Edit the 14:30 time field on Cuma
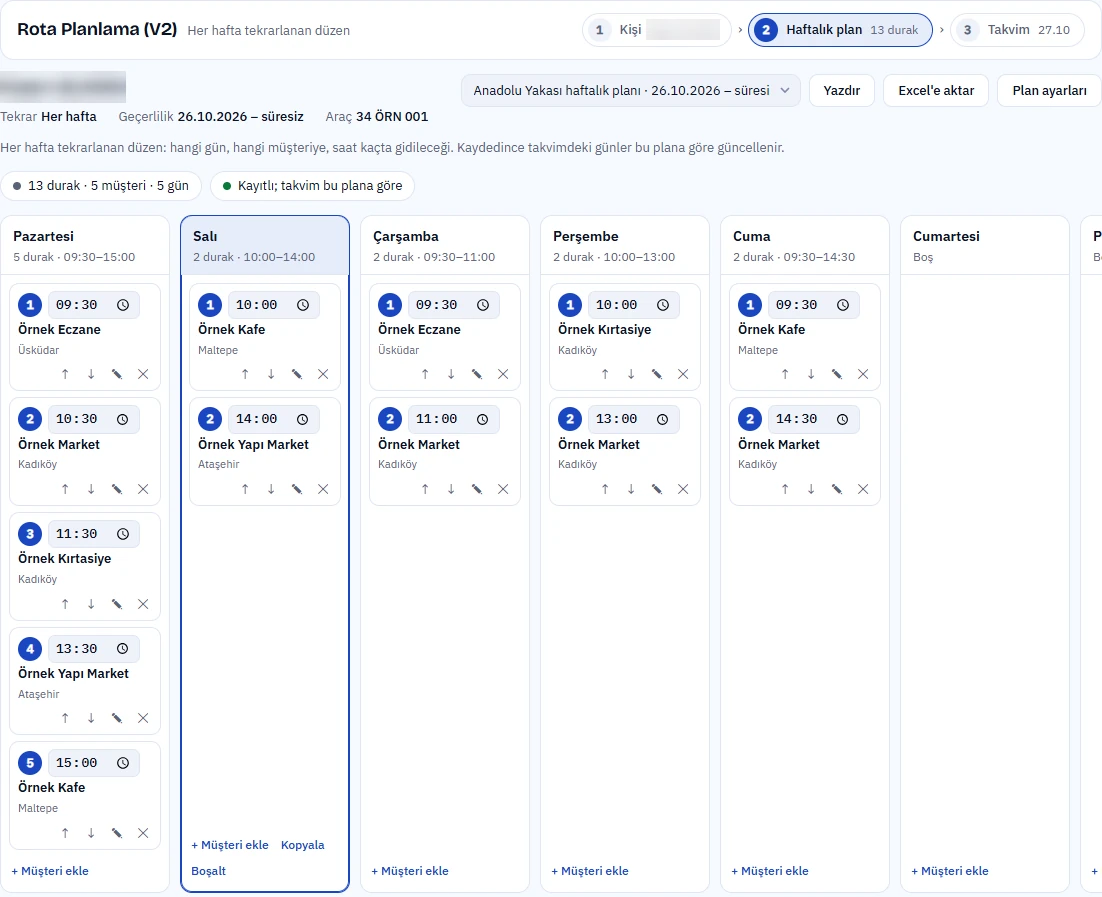This screenshot has width=1102, height=897. (812, 420)
